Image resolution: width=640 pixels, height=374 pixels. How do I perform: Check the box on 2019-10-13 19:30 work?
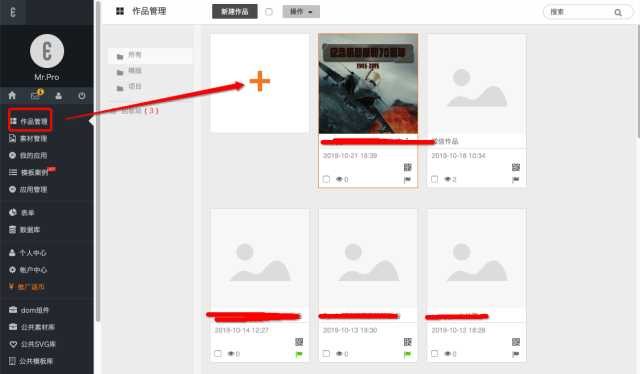pos(326,353)
